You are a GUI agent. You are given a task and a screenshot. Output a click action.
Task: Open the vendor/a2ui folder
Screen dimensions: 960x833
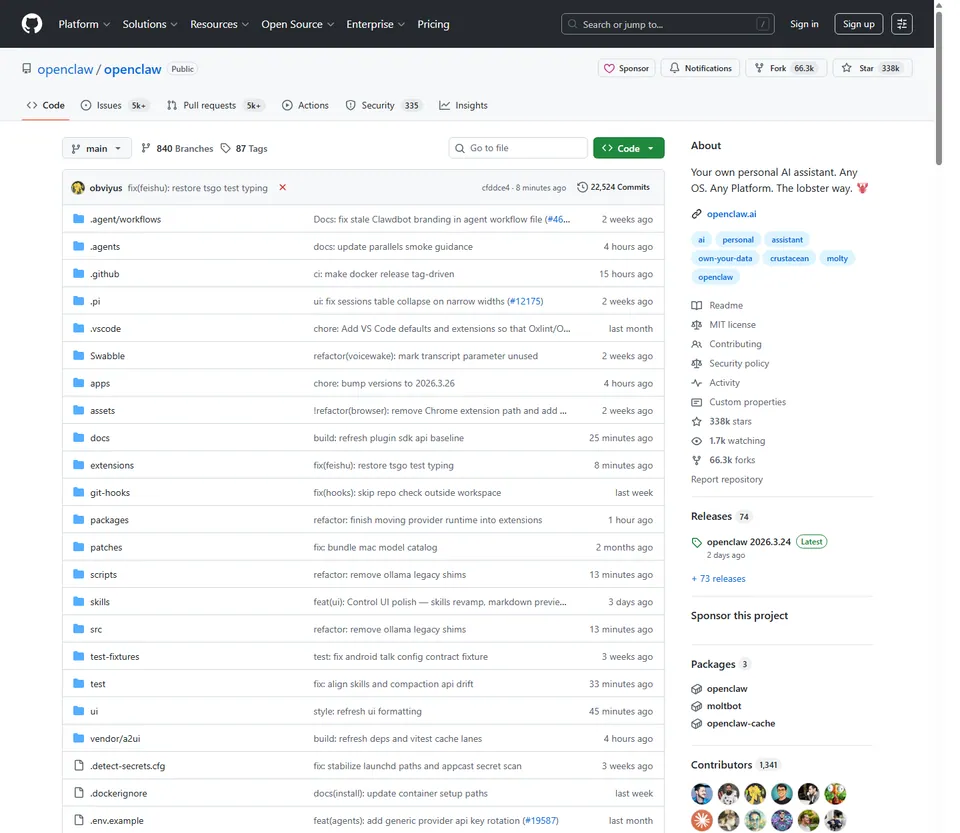pos(115,738)
